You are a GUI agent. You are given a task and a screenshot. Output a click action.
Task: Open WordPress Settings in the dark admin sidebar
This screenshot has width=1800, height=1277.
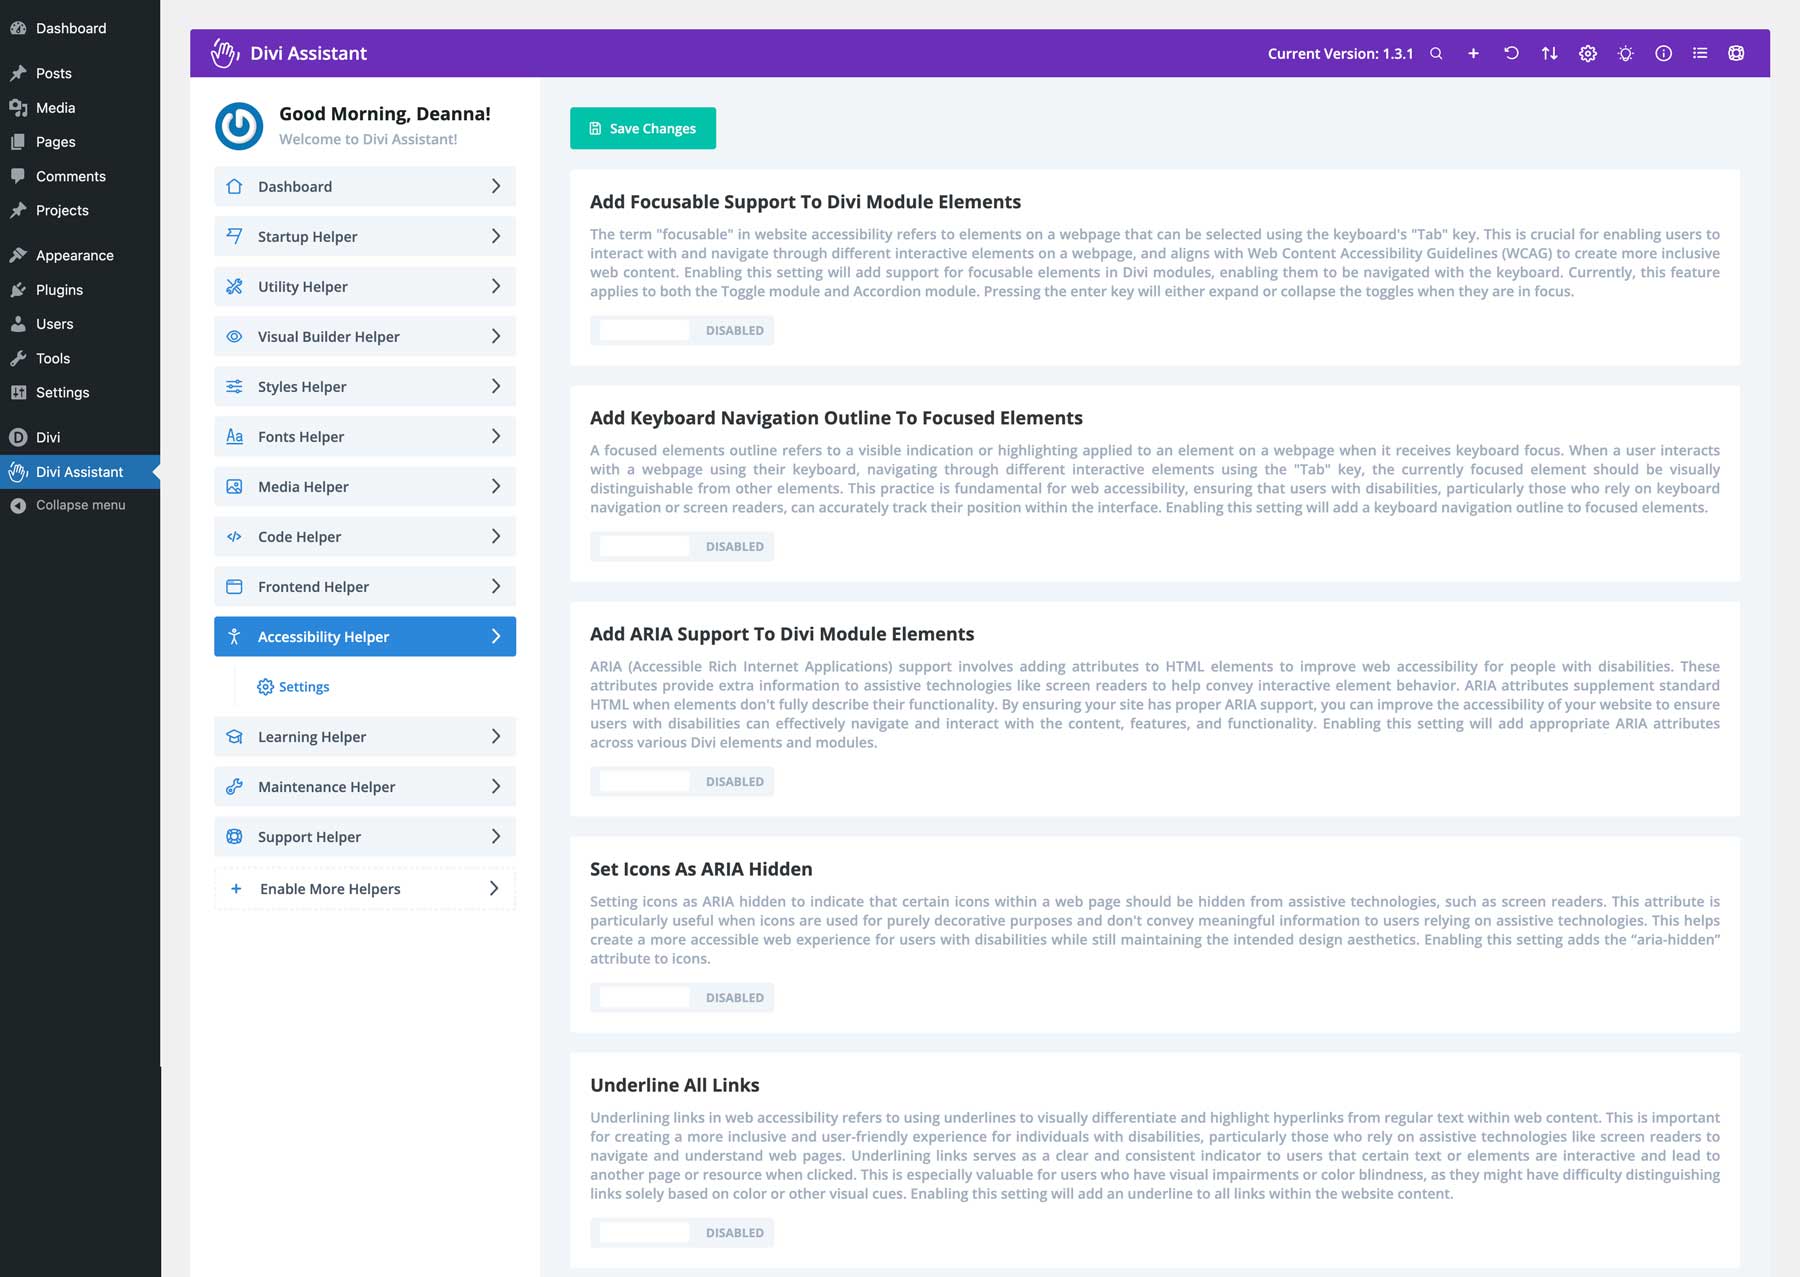tap(80, 393)
